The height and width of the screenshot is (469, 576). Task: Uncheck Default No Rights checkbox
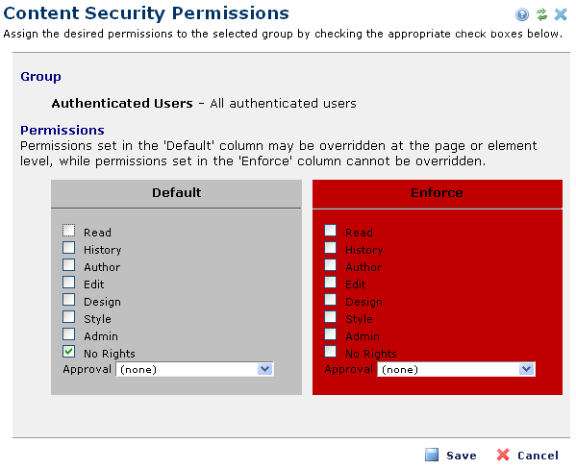[x=69, y=351]
